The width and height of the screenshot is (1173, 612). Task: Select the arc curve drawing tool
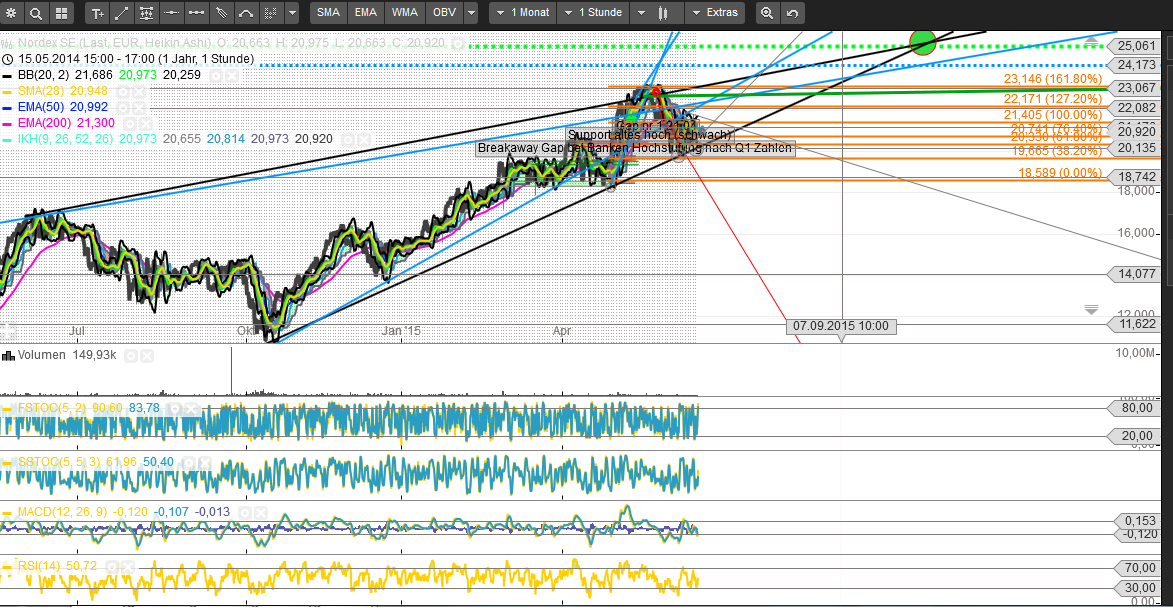(x=245, y=13)
